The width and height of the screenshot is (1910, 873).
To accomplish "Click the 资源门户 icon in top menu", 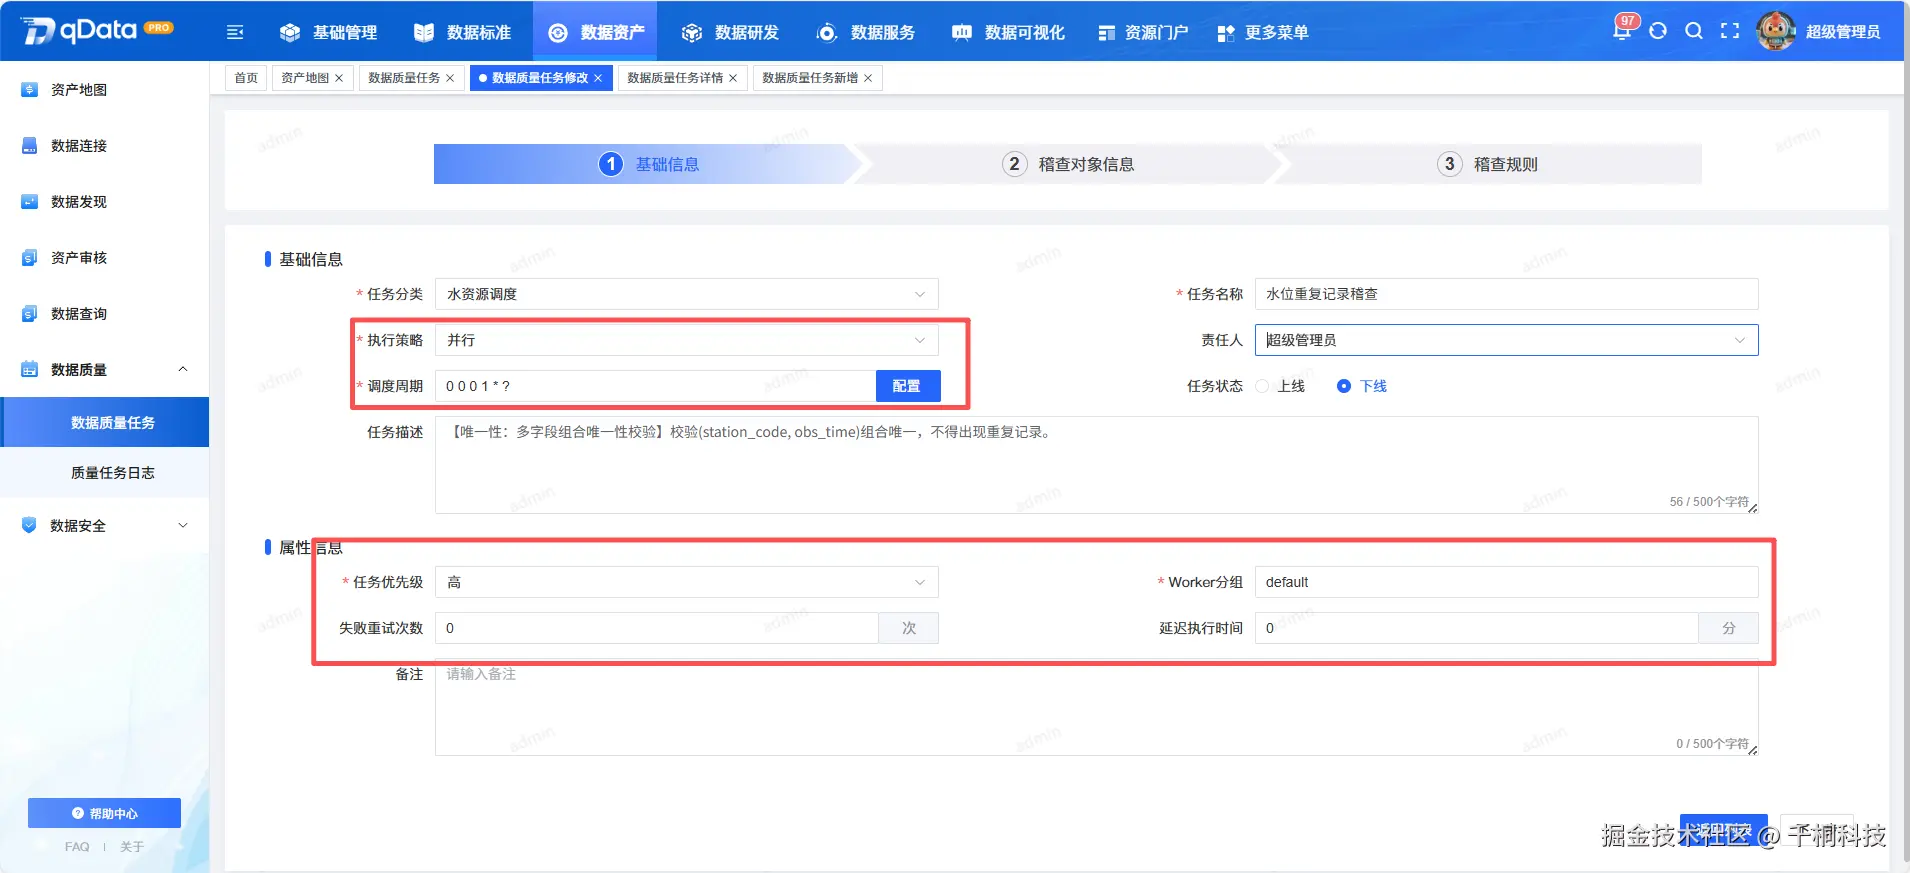I will pos(1106,33).
